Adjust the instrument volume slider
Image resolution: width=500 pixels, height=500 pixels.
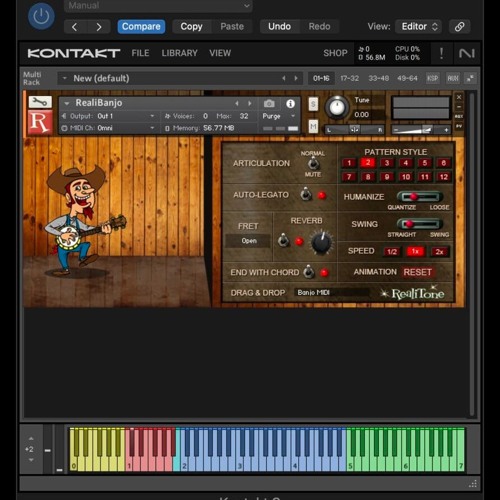pos(421,130)
